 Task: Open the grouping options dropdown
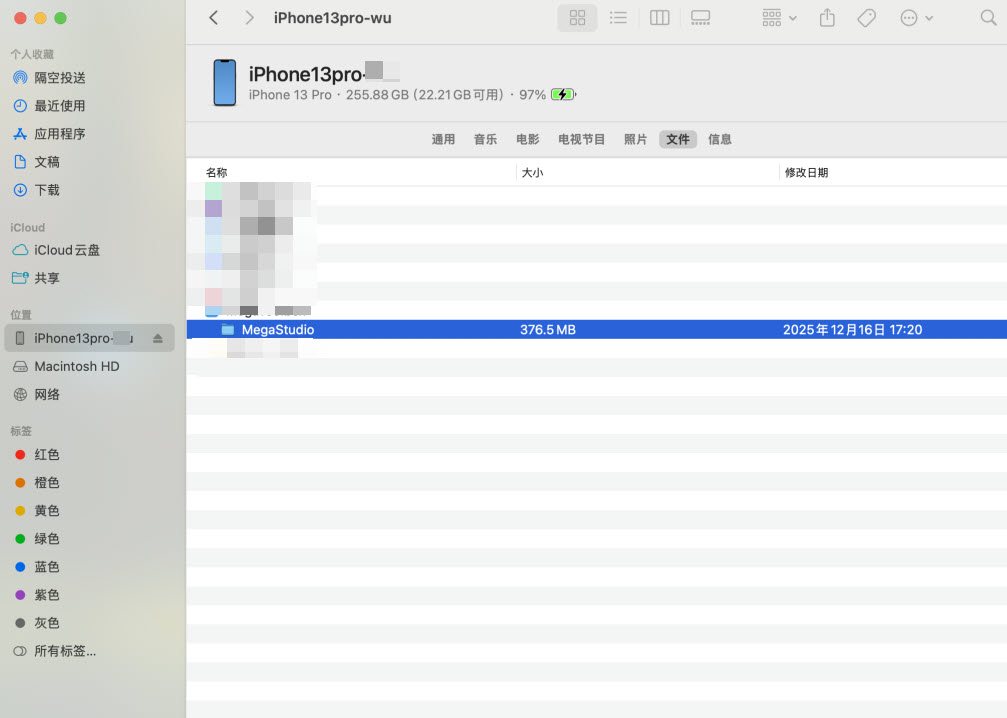778,17
